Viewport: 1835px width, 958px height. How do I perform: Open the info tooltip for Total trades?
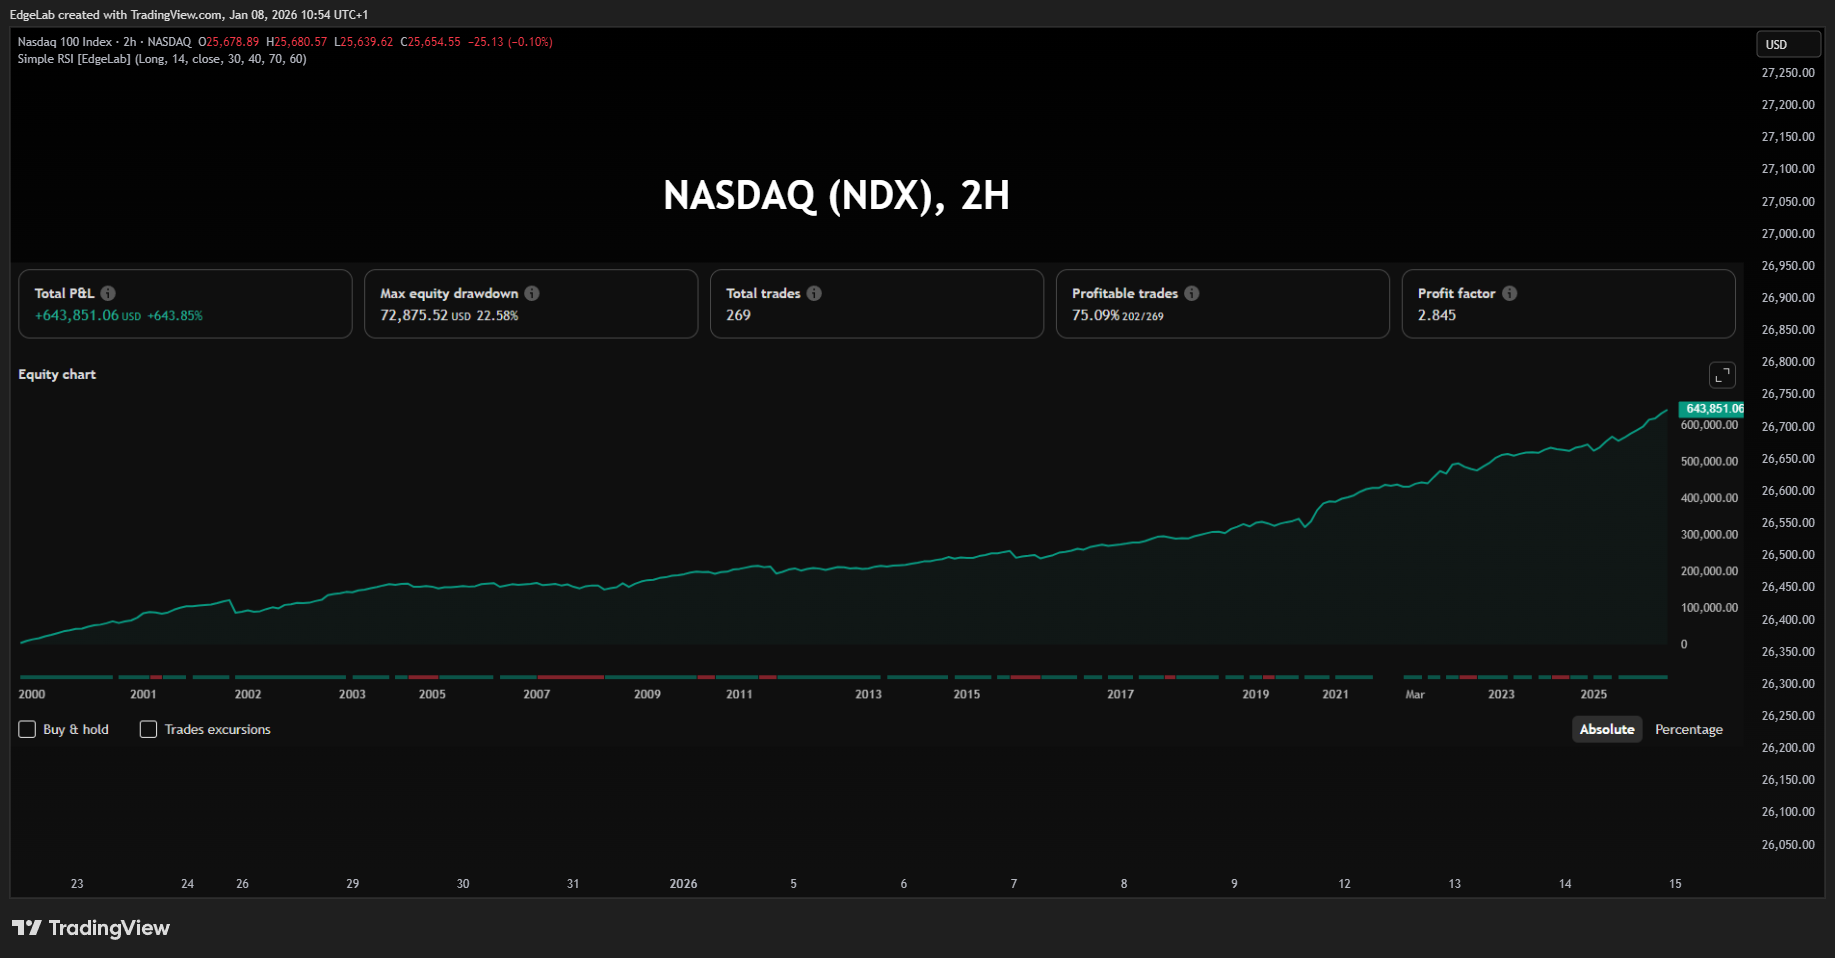point(814,293)
